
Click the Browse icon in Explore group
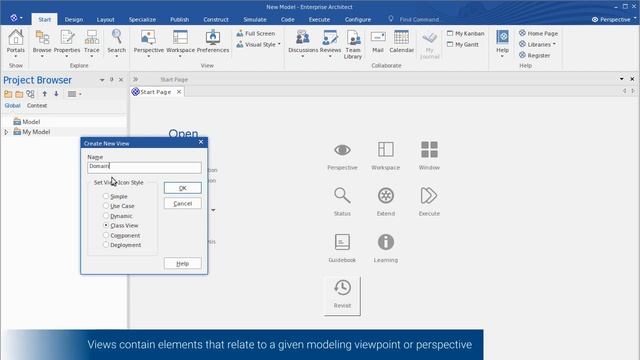[x=42, y=42]
